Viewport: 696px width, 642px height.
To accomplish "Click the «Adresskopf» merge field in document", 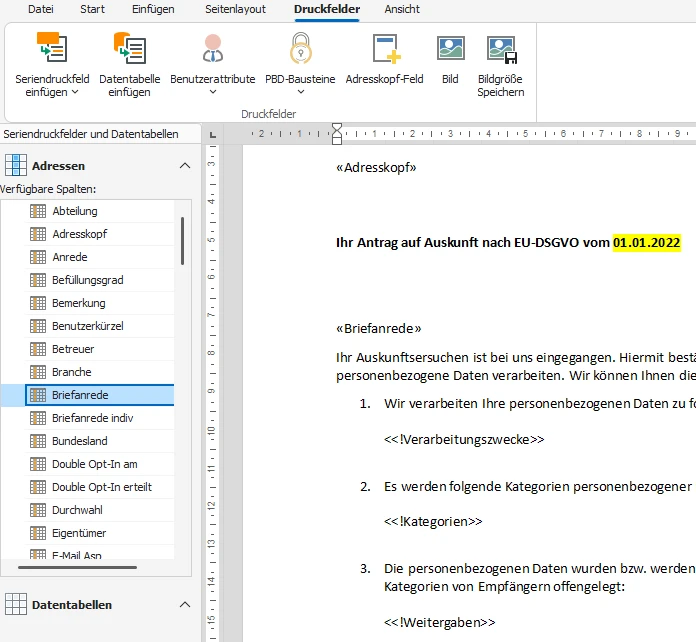I will point(376,167).
